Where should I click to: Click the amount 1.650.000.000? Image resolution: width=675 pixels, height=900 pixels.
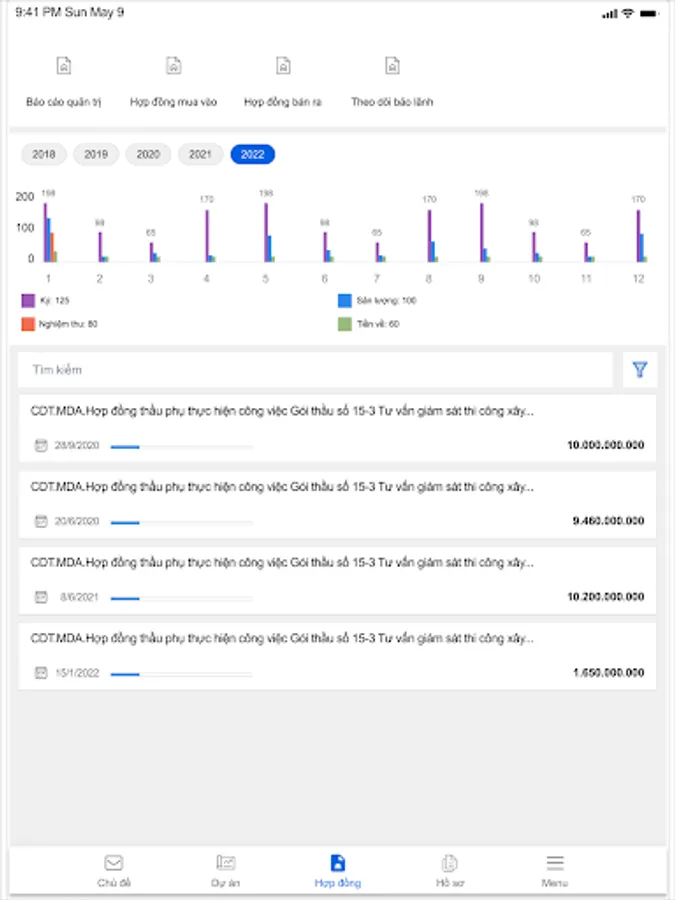pyautogui.click(x=608, y=673)
